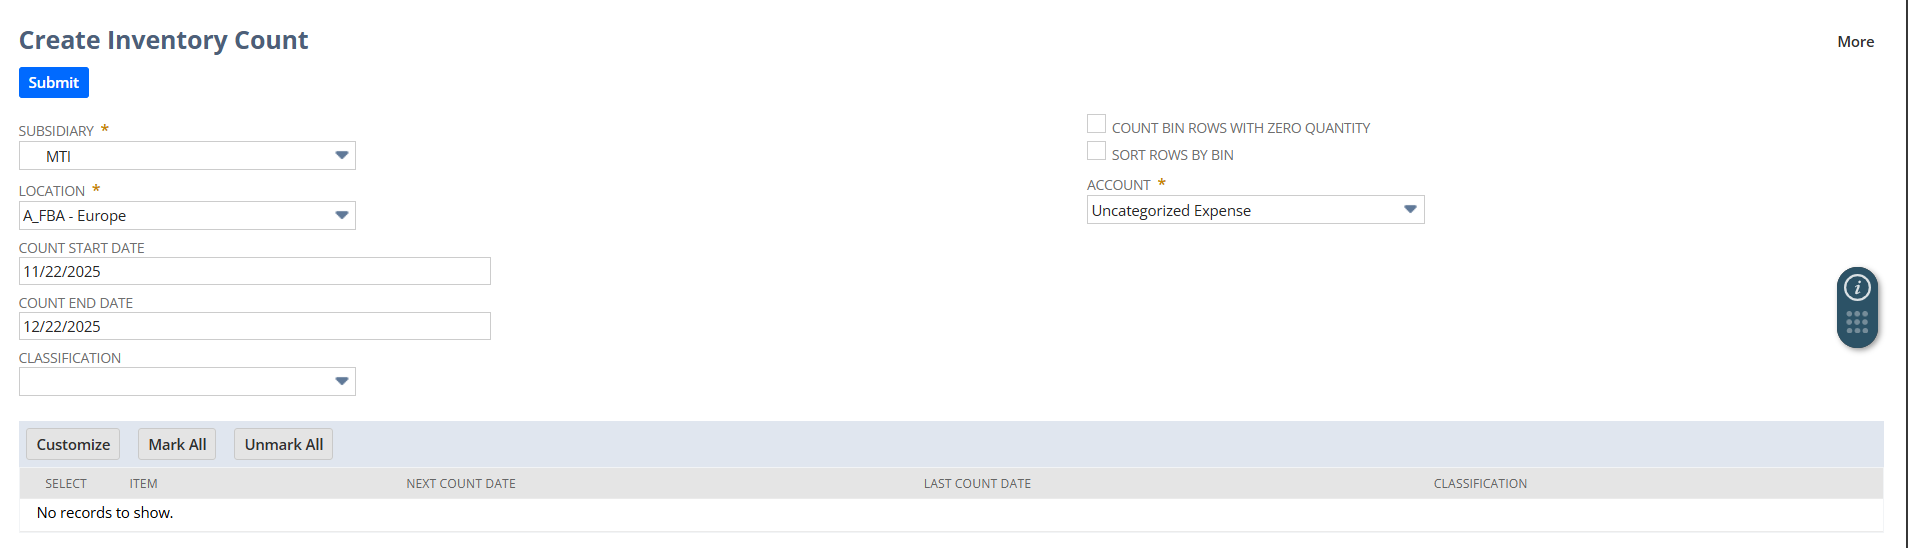Screen dimensions: 1908x548
Task: Open the Subsidiary dropdown
Action: [x=341, y=156]
